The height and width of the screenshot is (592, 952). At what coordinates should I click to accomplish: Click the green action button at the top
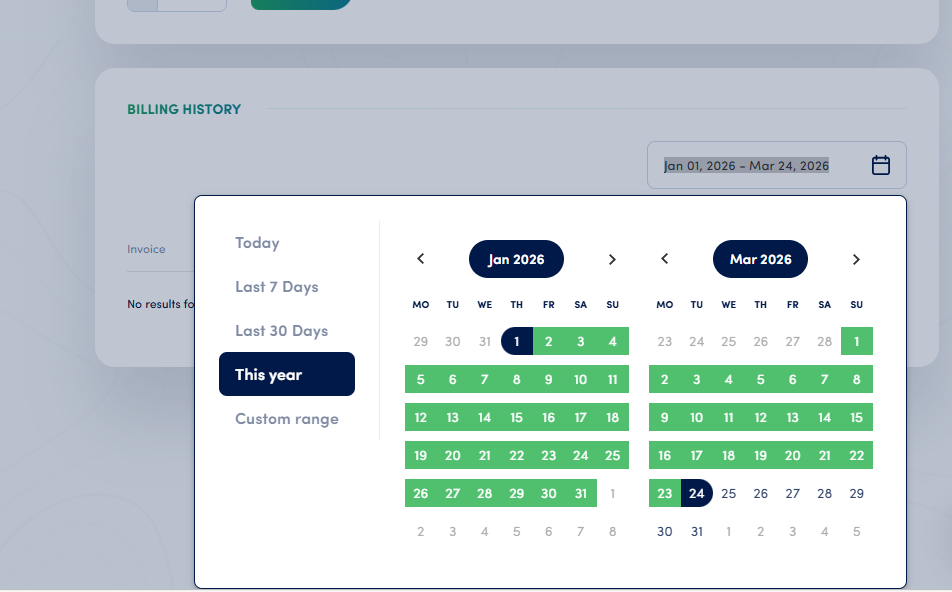click(x=300, y=4)
